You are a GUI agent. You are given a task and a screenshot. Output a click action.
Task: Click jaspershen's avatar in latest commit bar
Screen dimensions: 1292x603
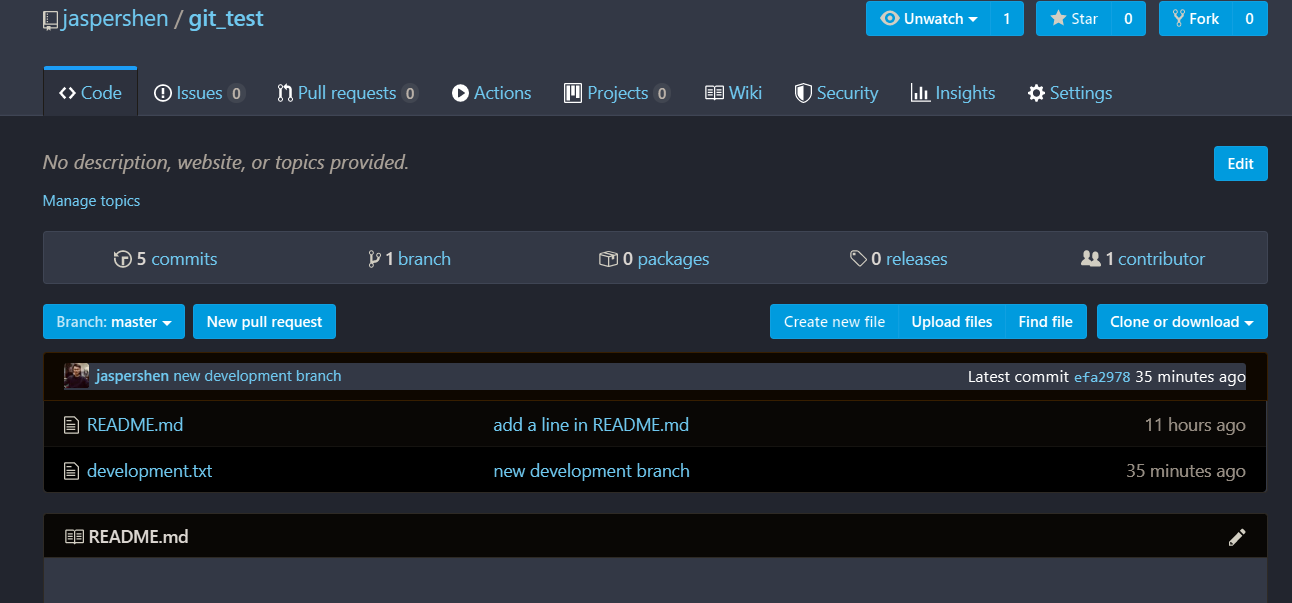[x=77, y=376]
